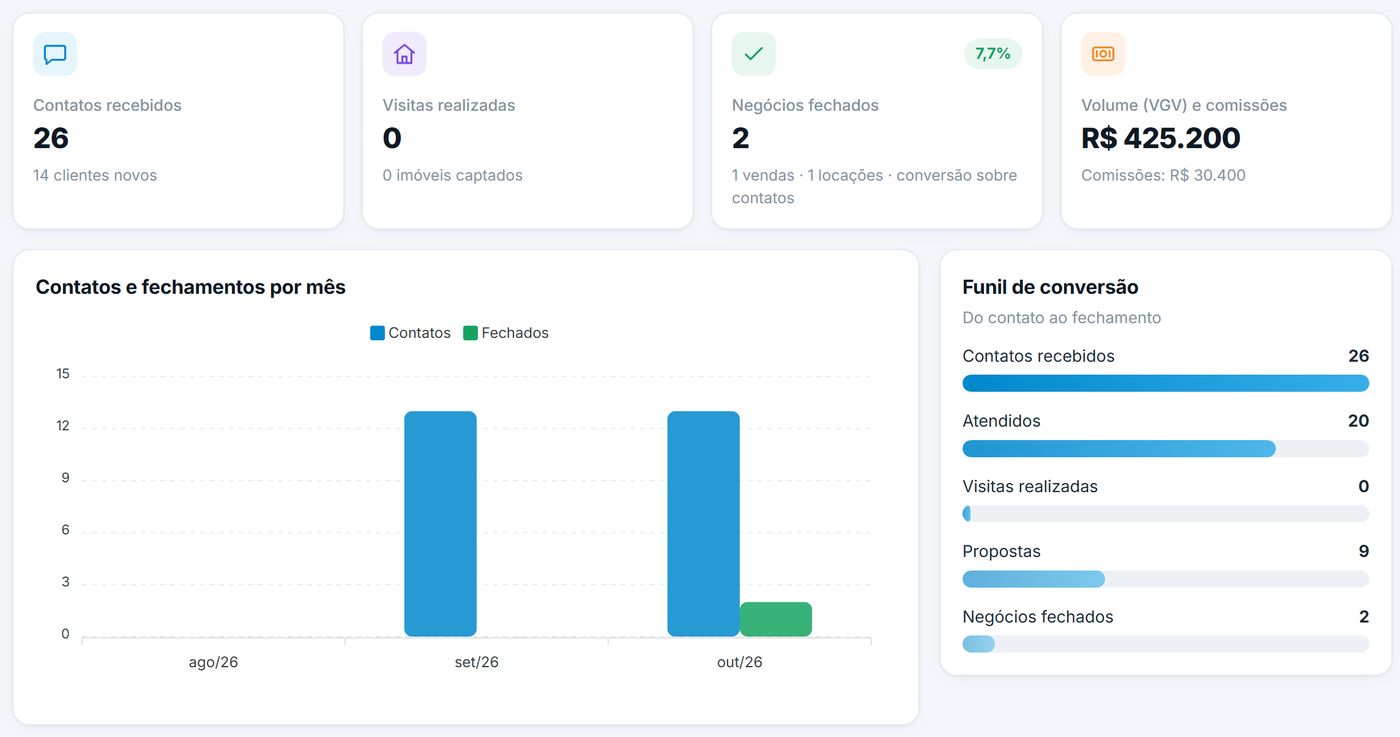Click the 'Do contato ao fechamento' subtitle
This screenshot has height=737, width=1400.
click(x=1061, y=318)
